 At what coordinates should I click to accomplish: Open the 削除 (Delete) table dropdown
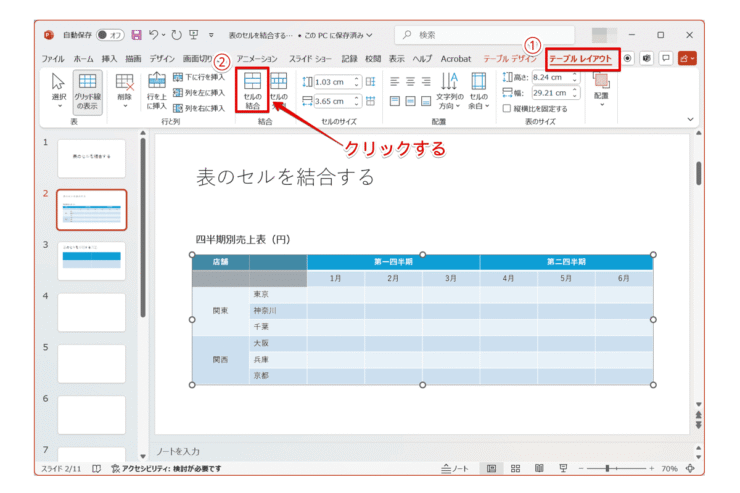(125, 91)
